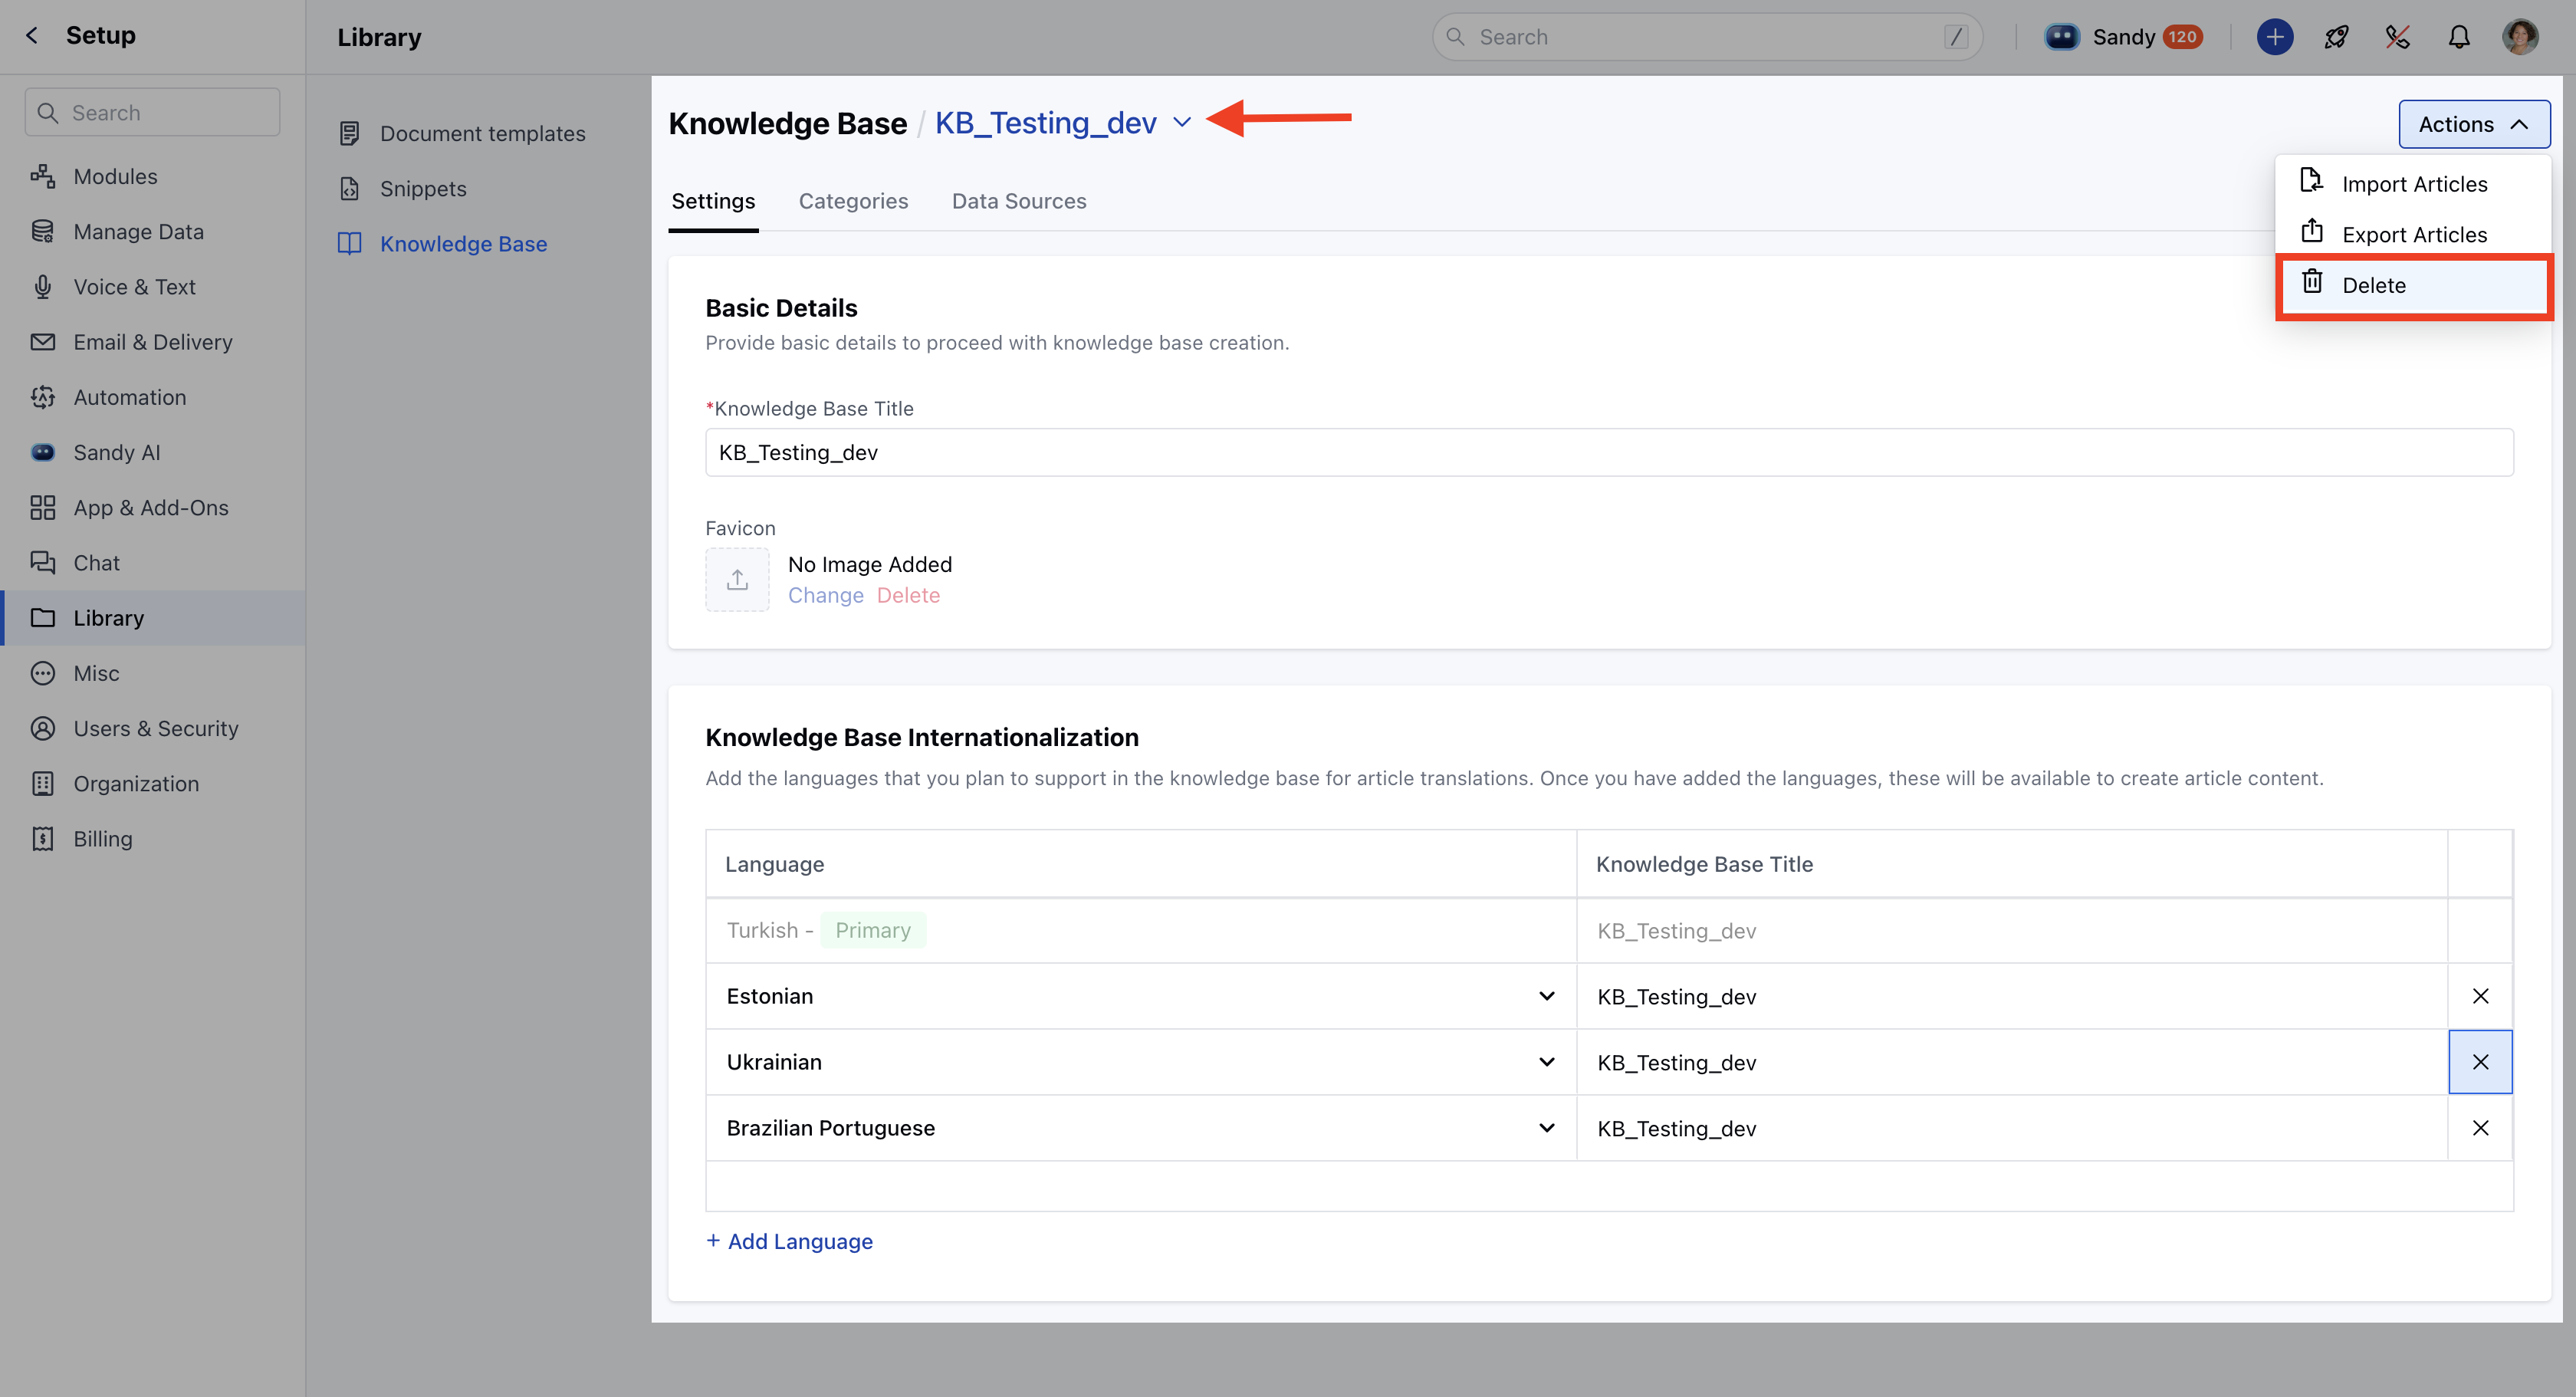Screen dimensions: 2576x1397
Task: Click the blue plus quick-create icon
Action: click(x=2274, y=36)
